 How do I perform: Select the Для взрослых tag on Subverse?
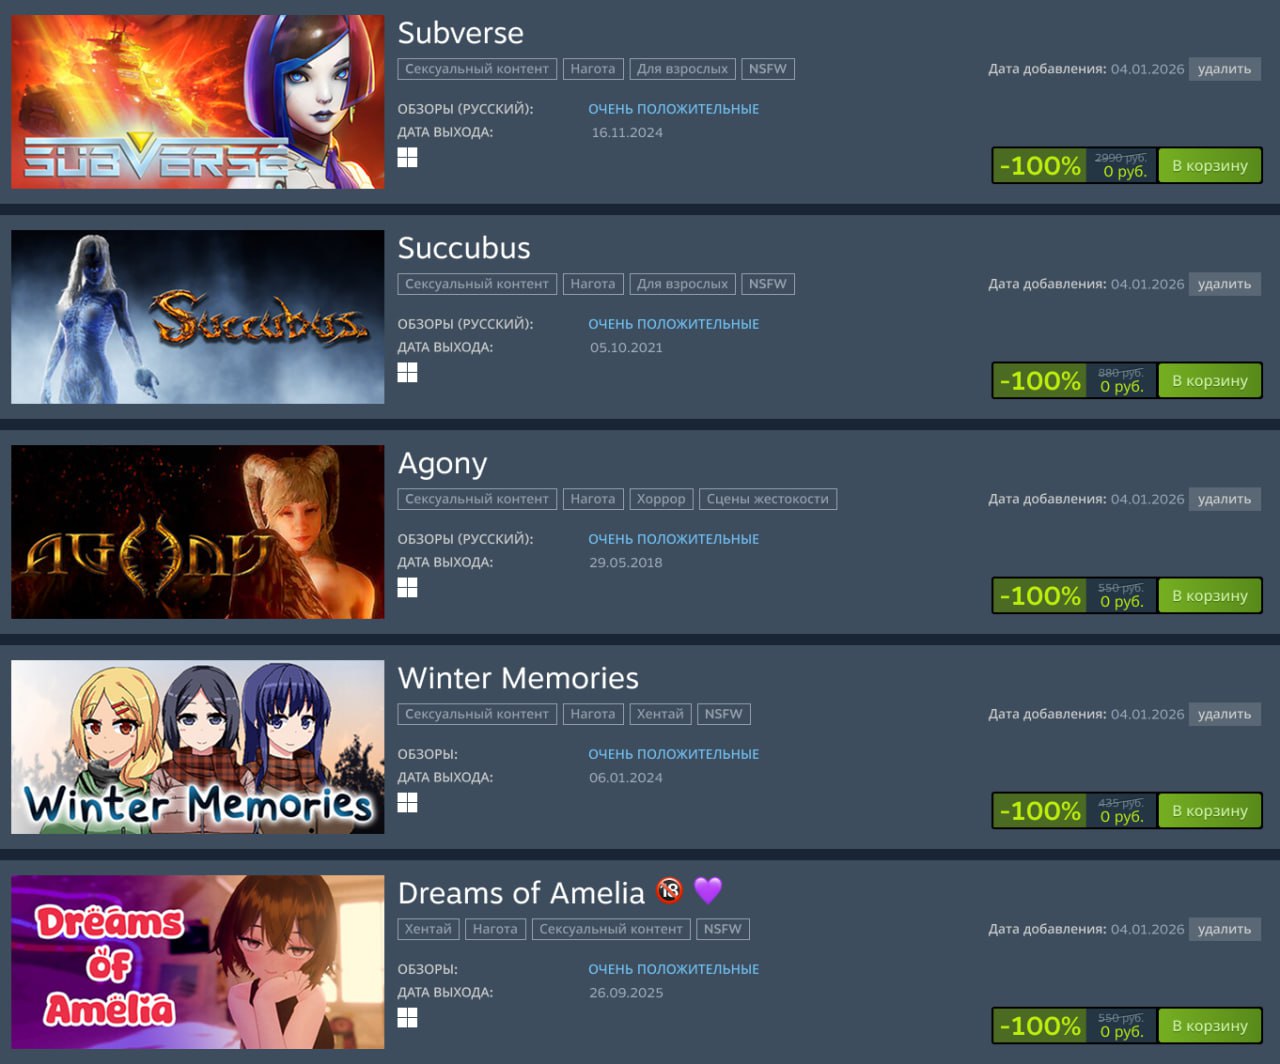point(682,69)
